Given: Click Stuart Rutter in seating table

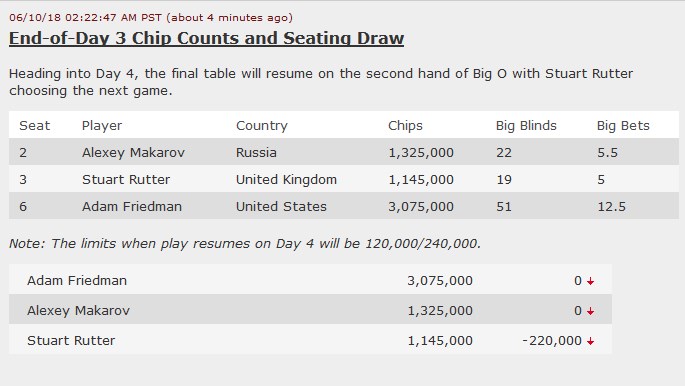Looking at the screenshot, I should (x=126, y=179).
